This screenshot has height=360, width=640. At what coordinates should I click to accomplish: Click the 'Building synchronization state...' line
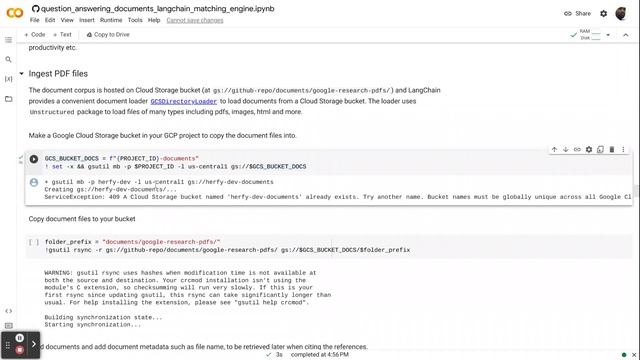103,317
